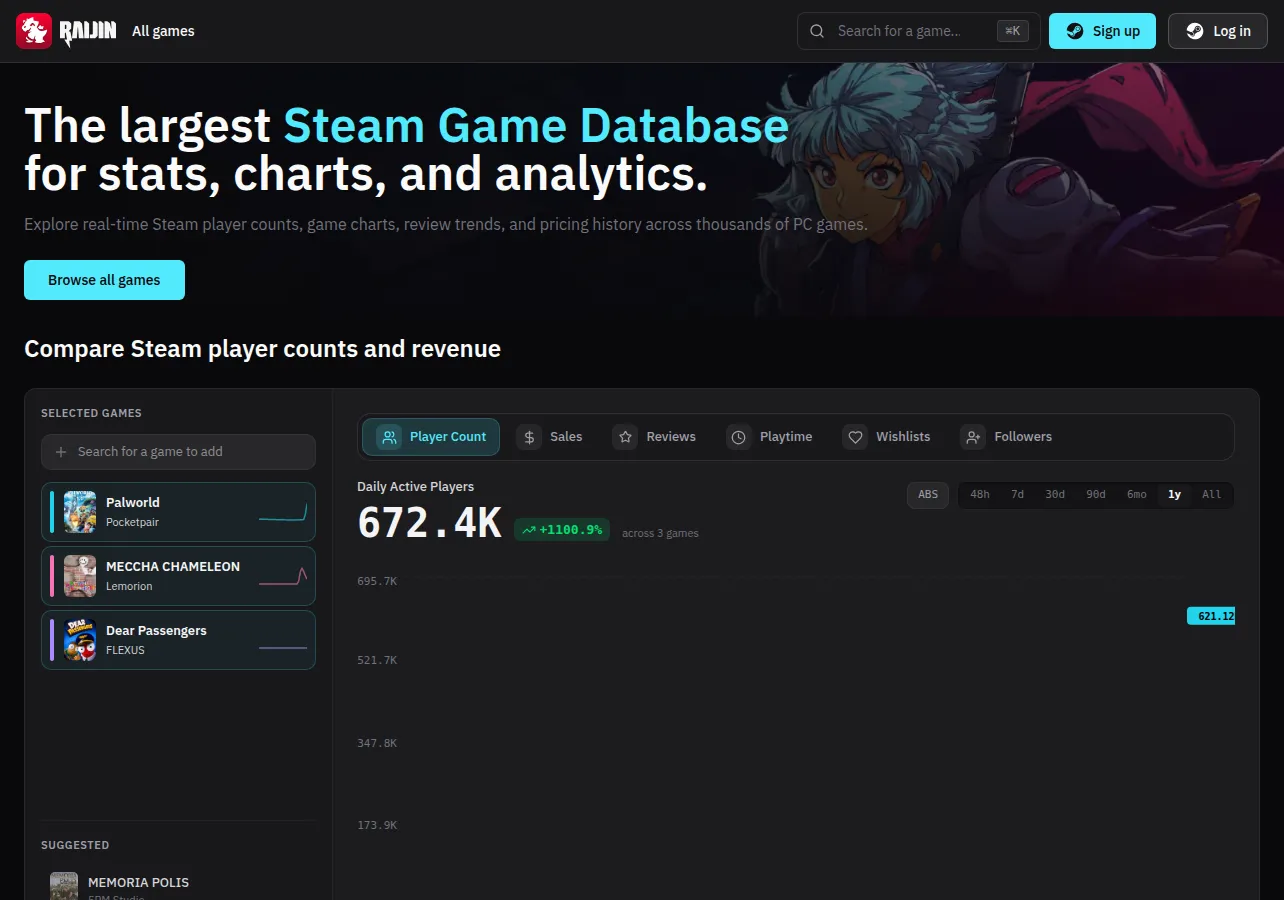1284x900 pixels.
Task: Click the Dear Passengers purple color bar
Action: pyautogui.click(x=52, y=640)
